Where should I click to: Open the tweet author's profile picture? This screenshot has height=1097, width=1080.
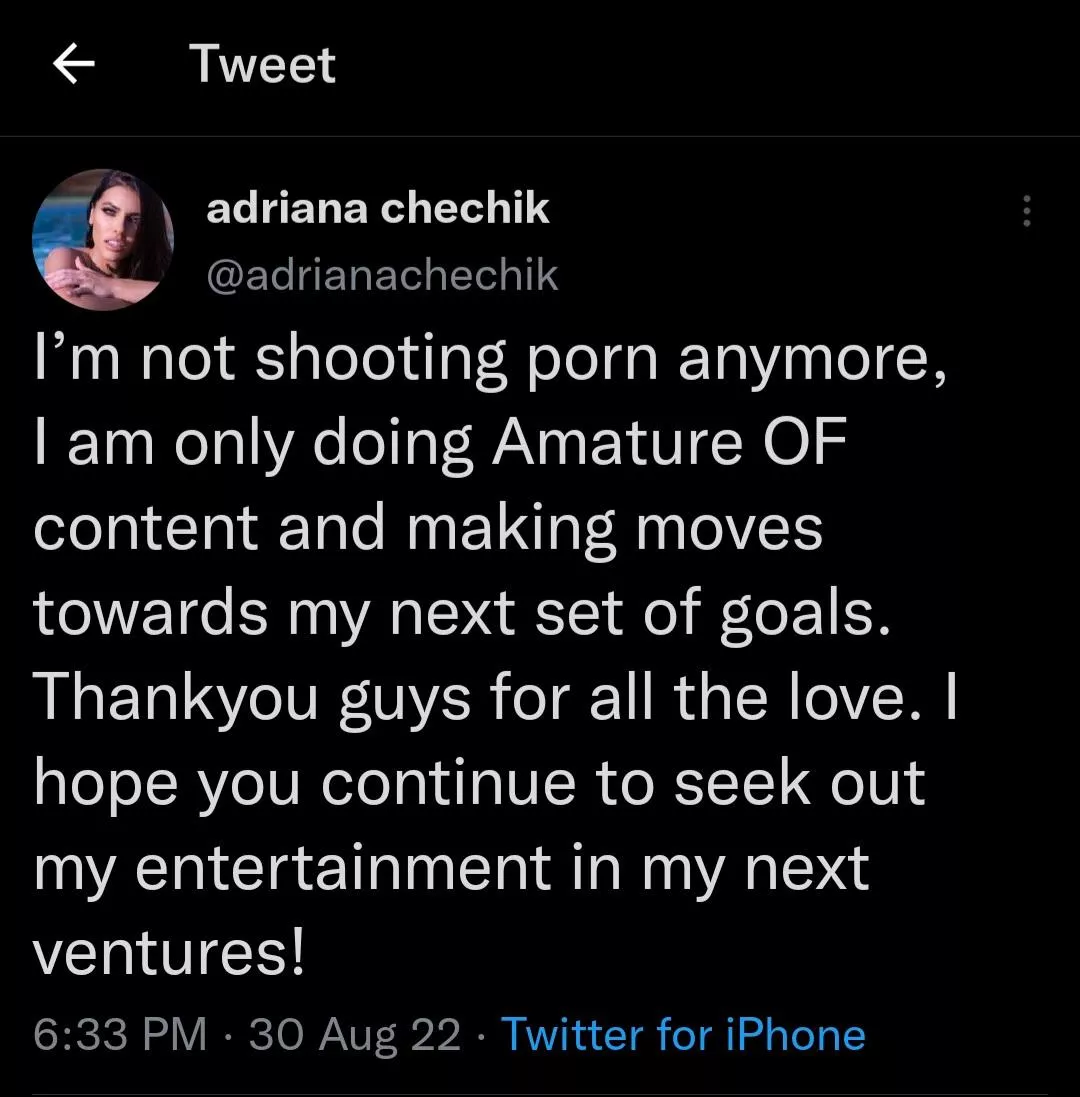point(104,239)
